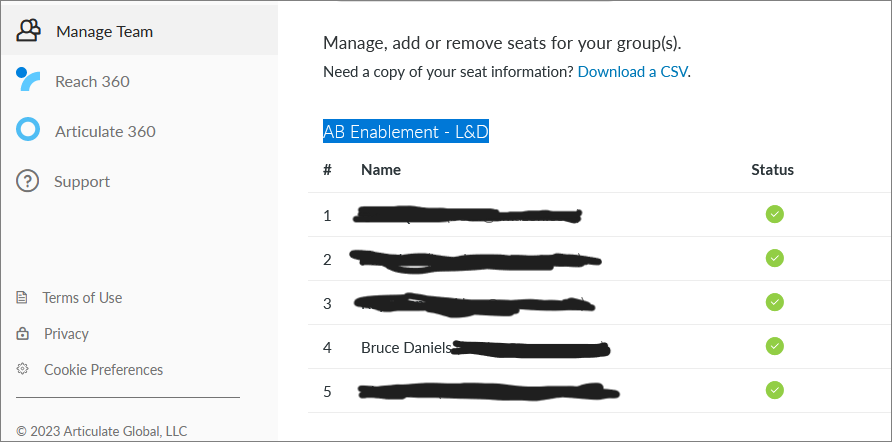Open the Manage Team menu label
This screenshot has height=442, width=892.
tap(105, 32)
